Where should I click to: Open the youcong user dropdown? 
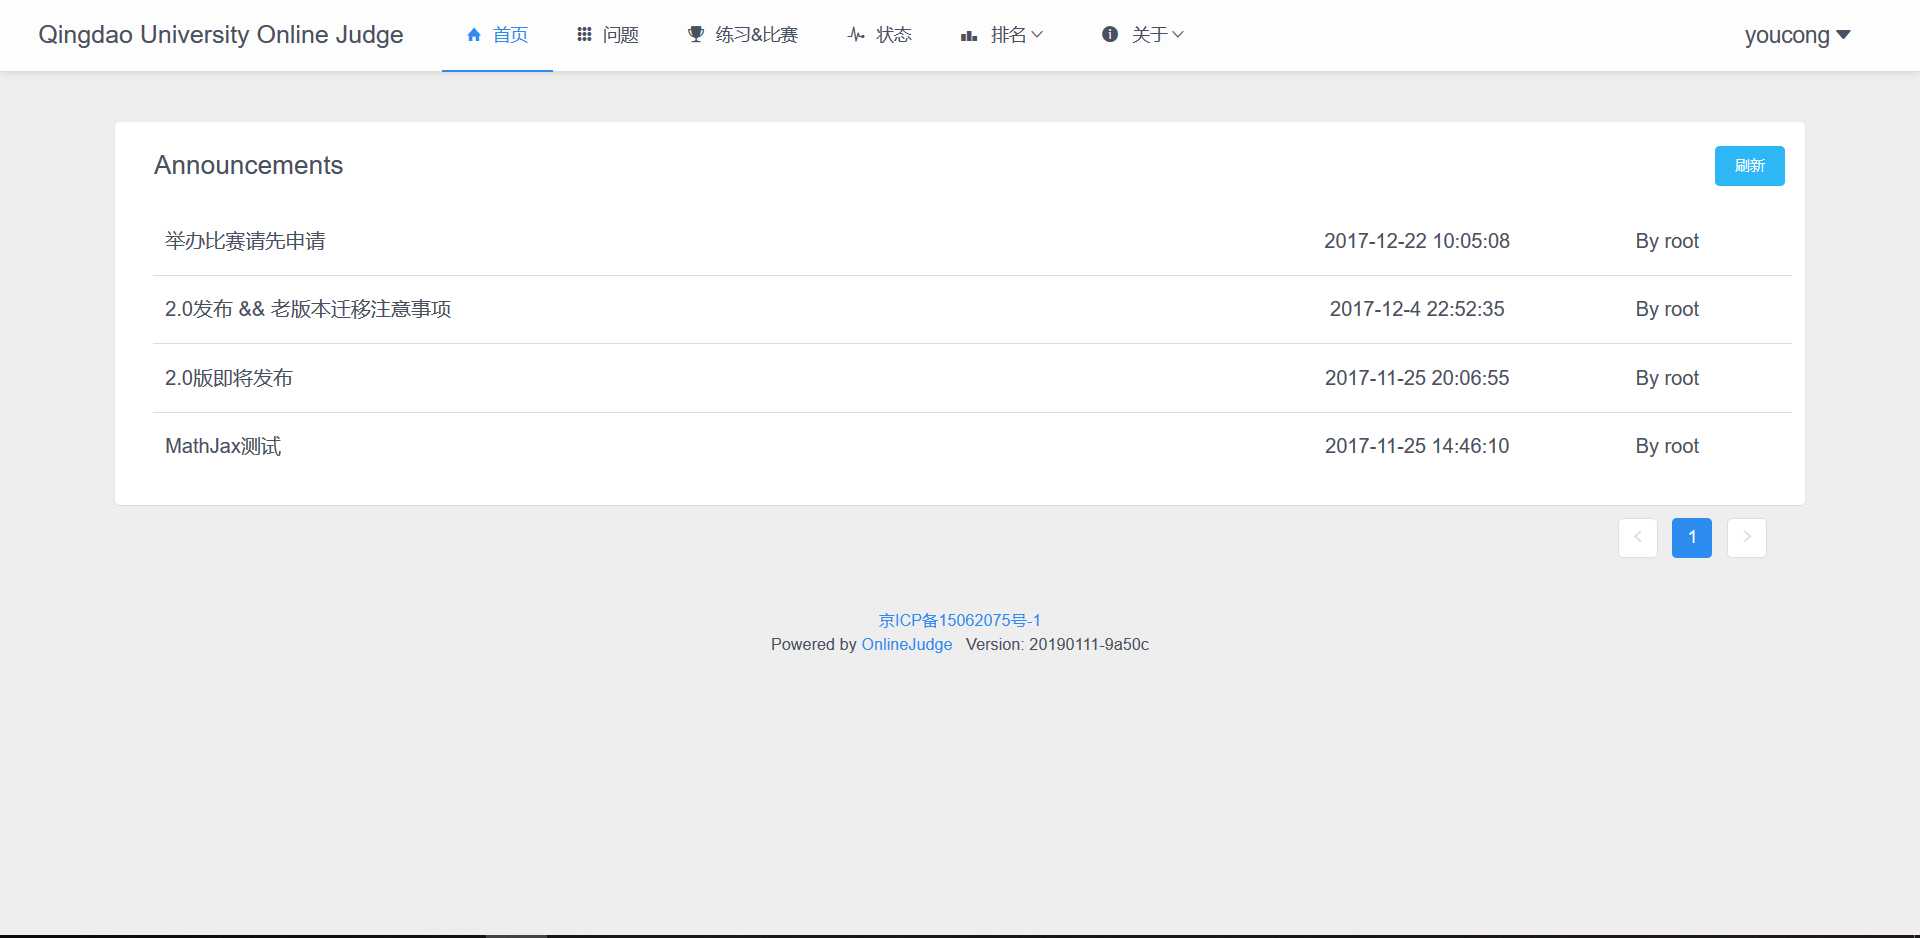pos(1797,35)
